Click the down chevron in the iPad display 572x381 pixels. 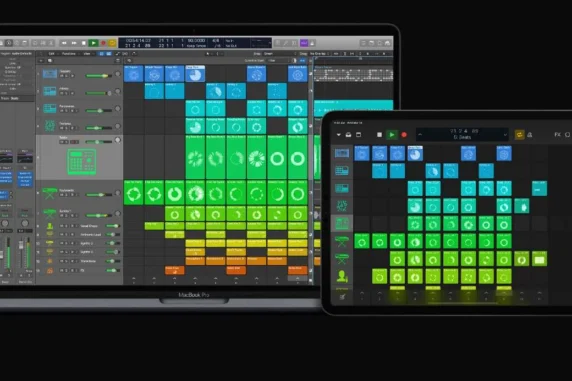505,135
